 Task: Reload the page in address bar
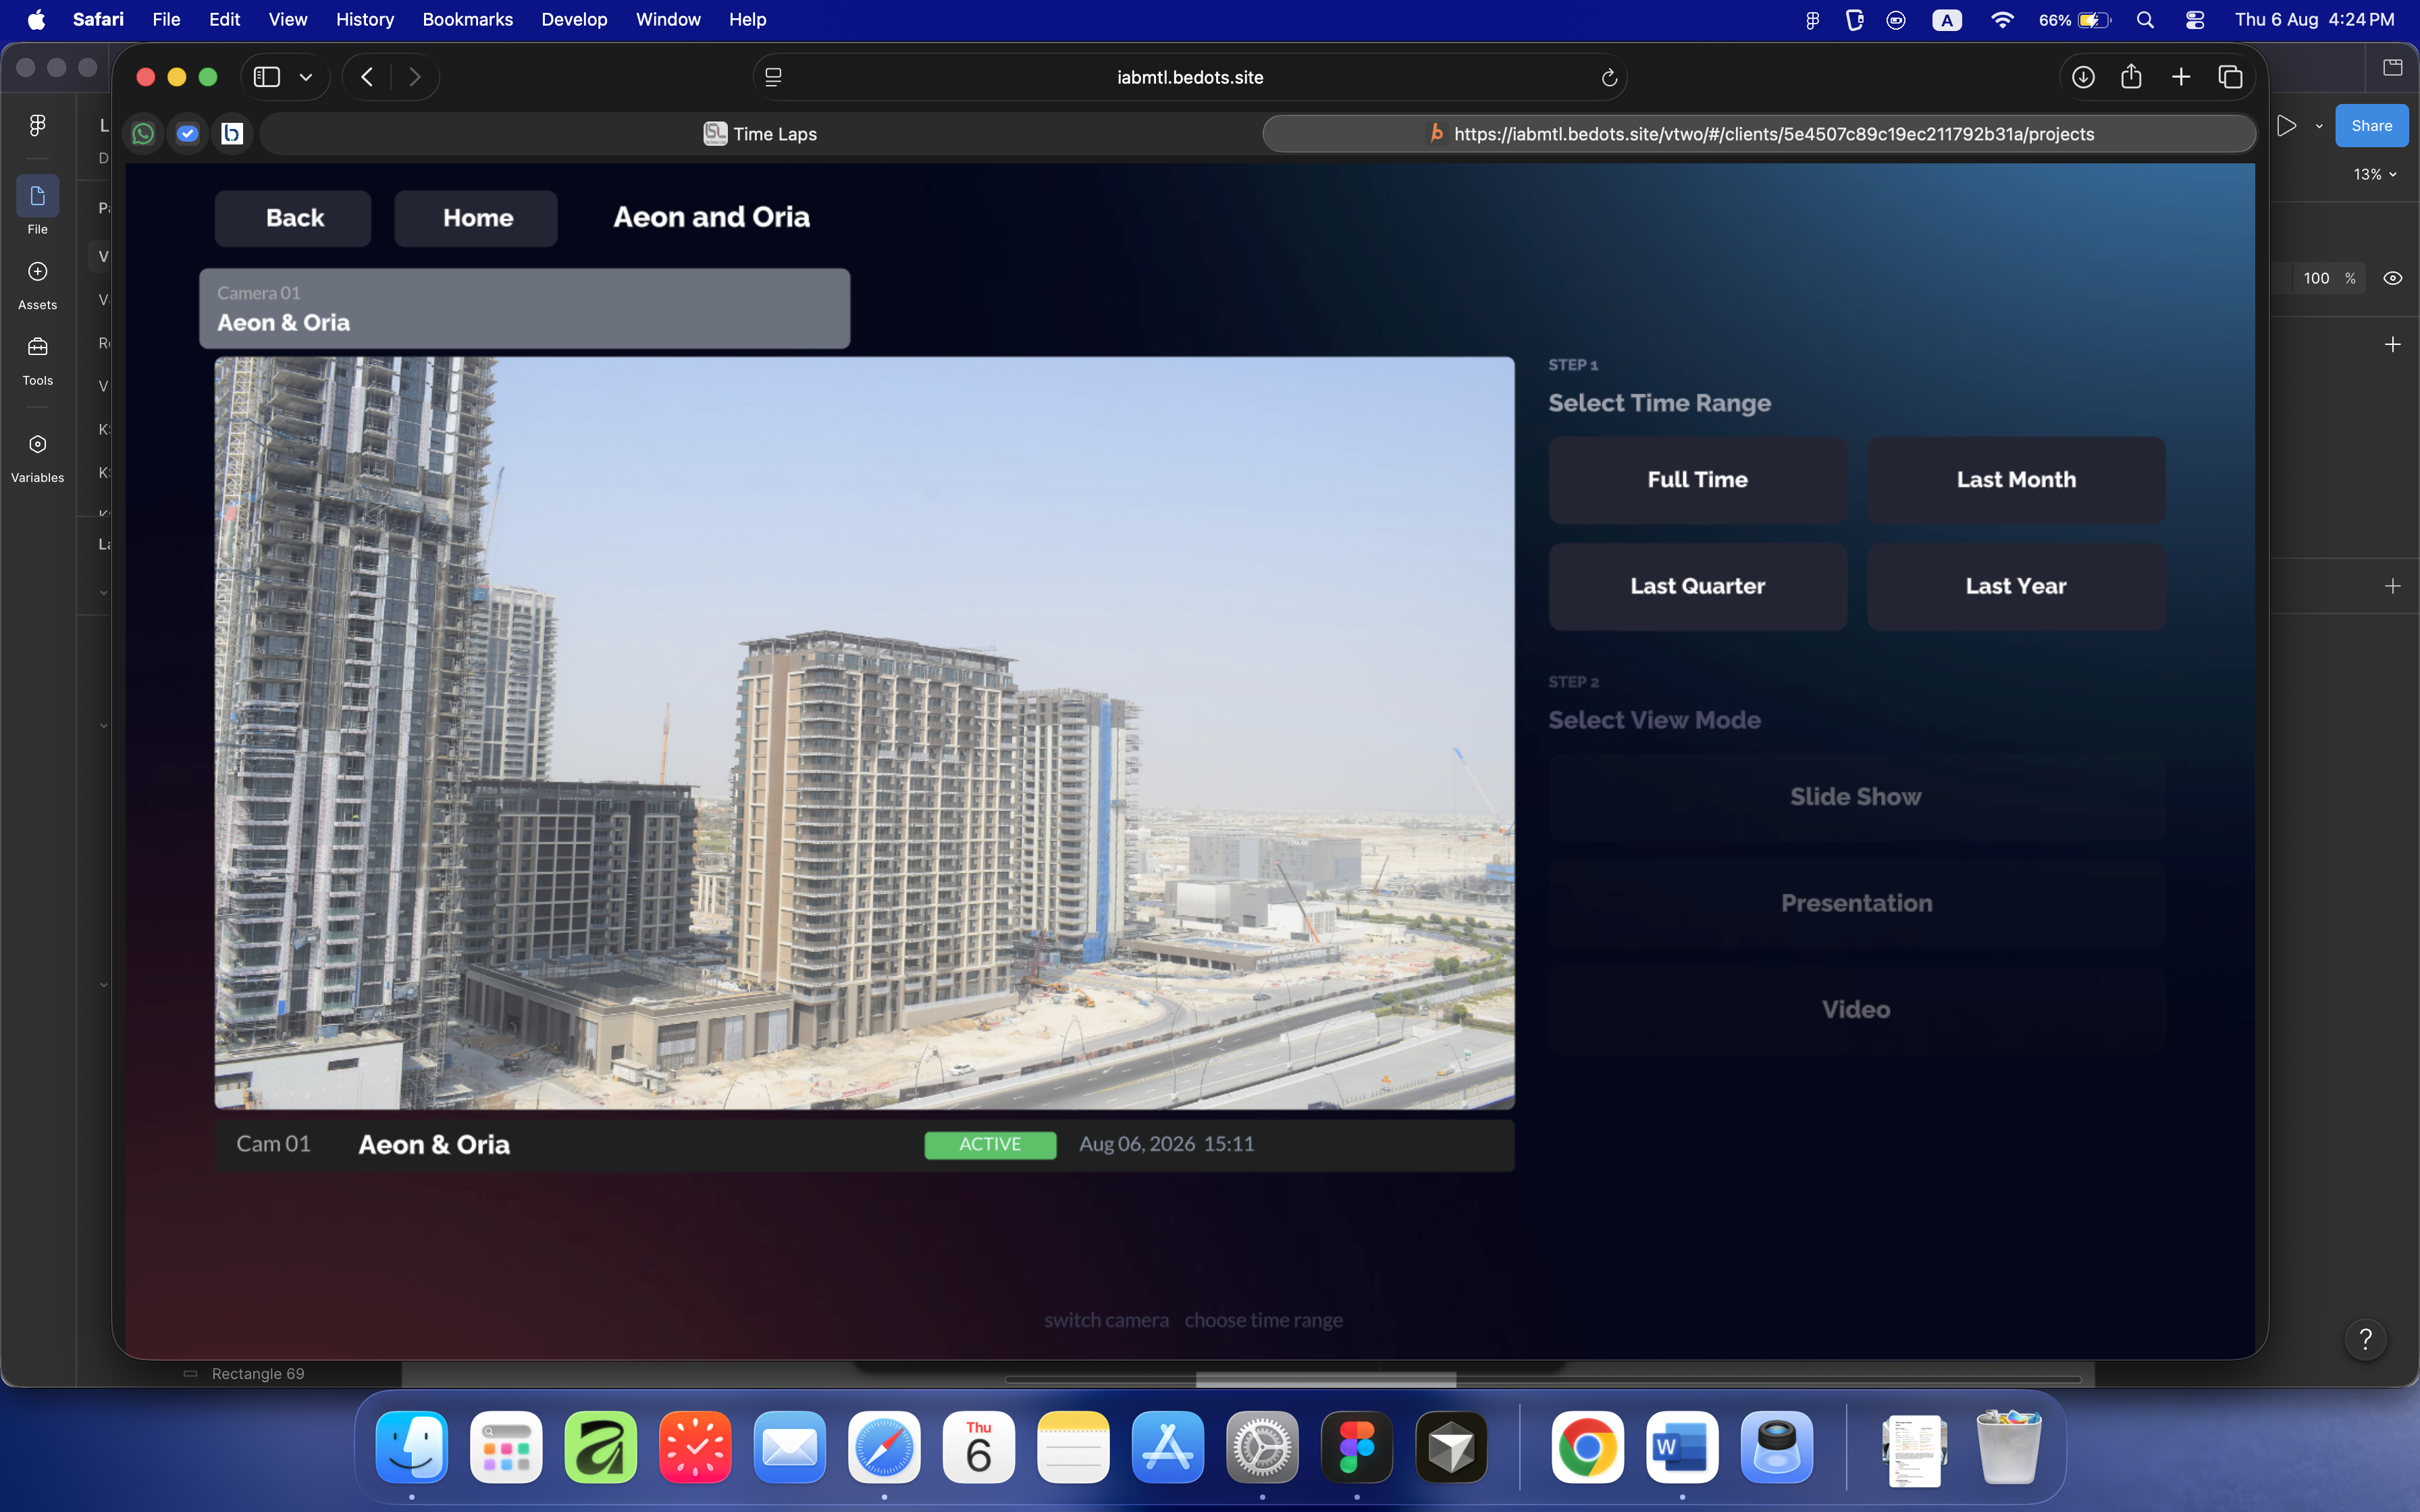pos(1609,77)
